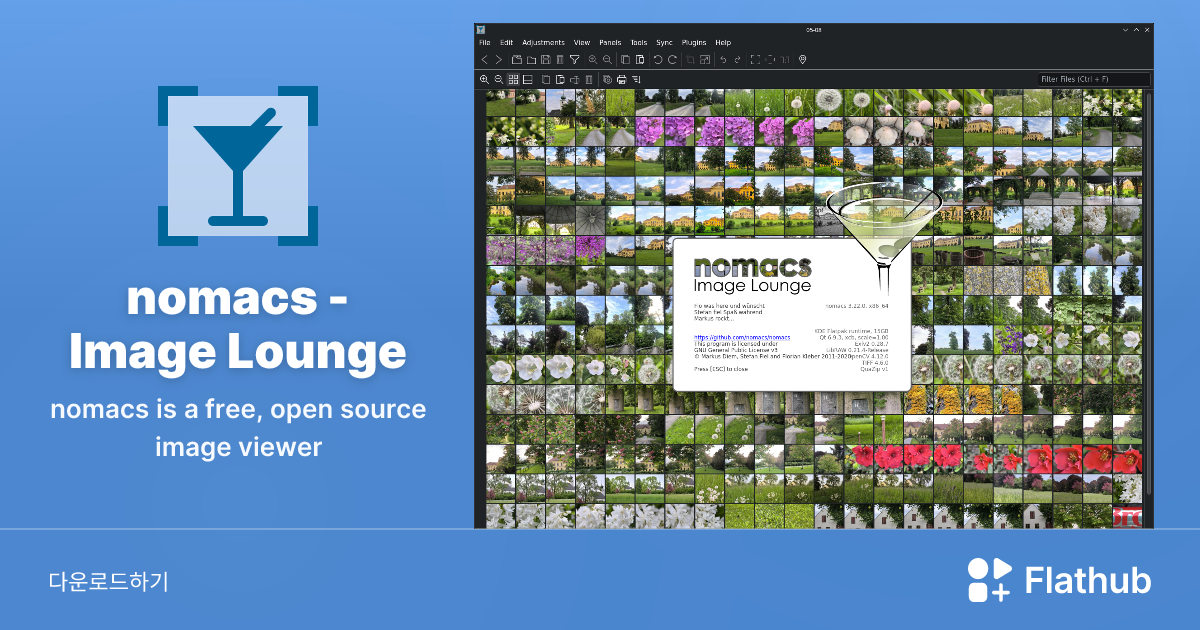1200x630 pixels.
Task: Open the GPS location pin tool
Action: (x=801, y=60)
